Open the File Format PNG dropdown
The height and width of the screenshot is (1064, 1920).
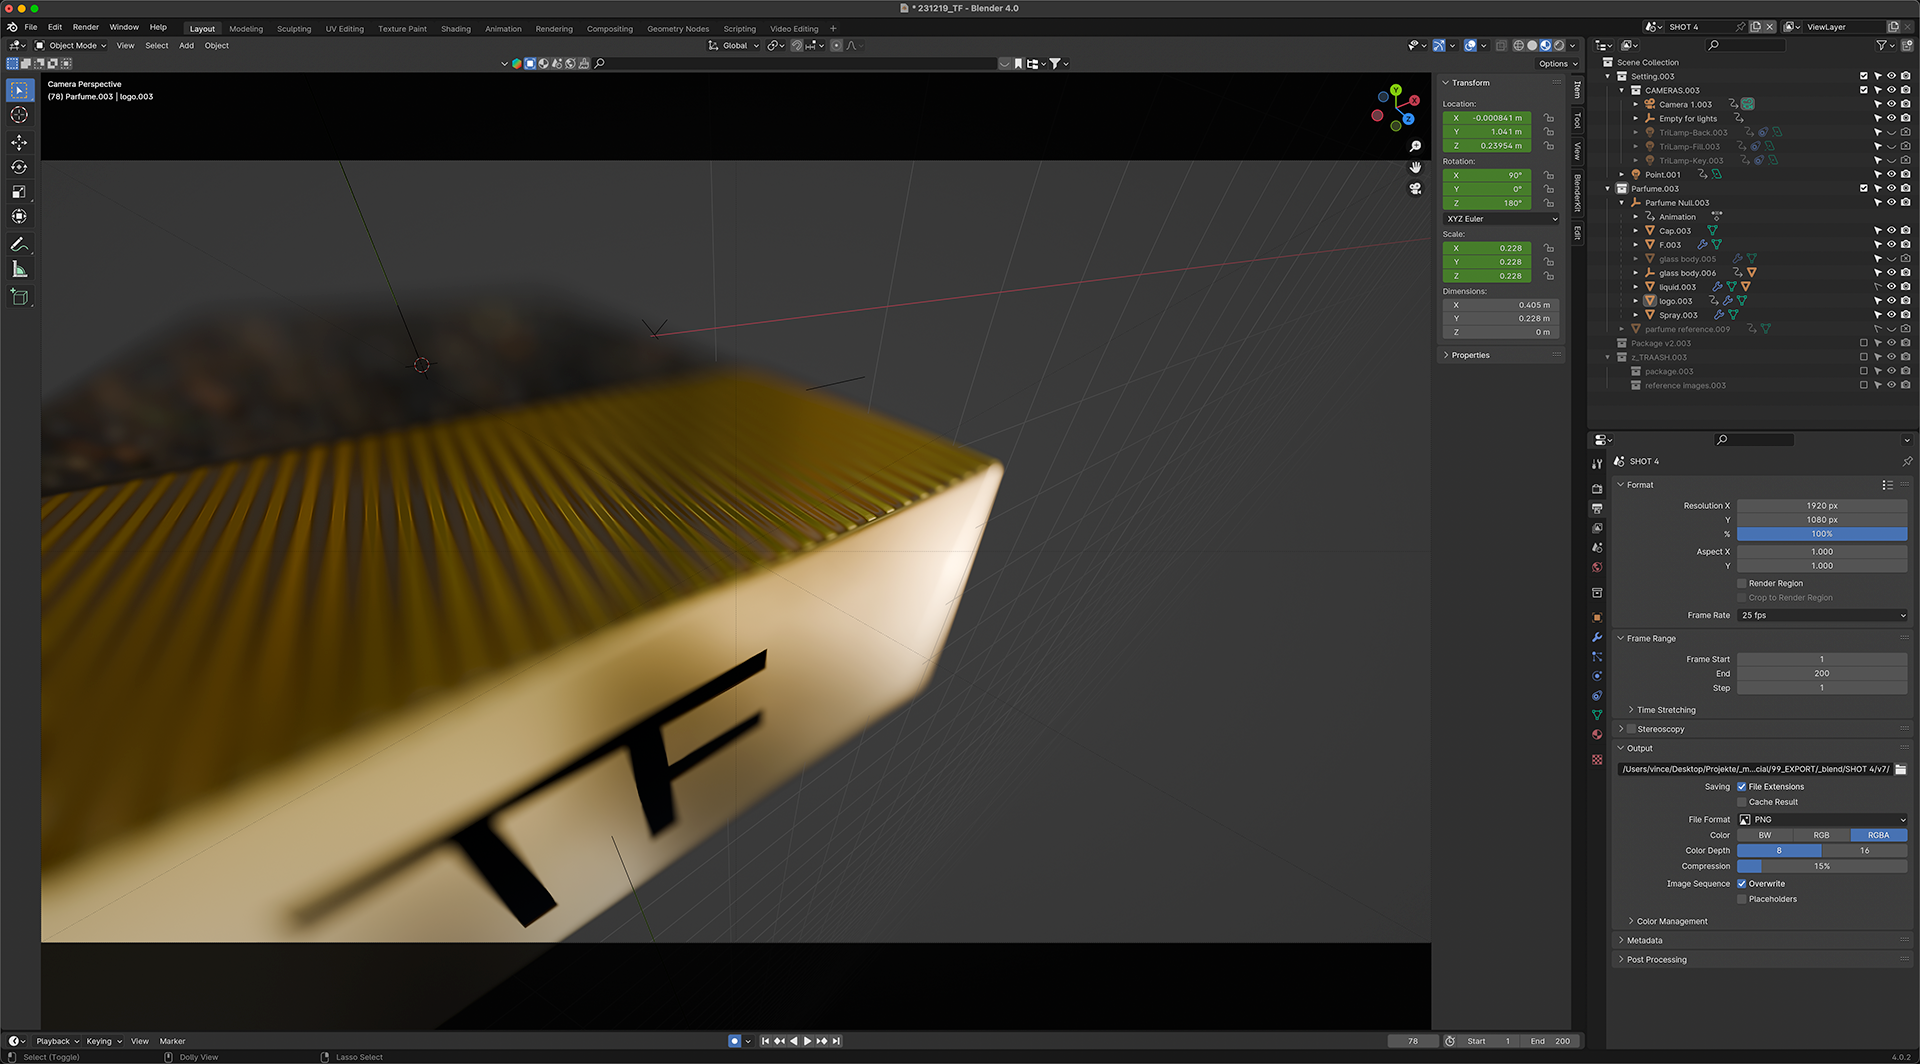click(x=1822, y=820)
